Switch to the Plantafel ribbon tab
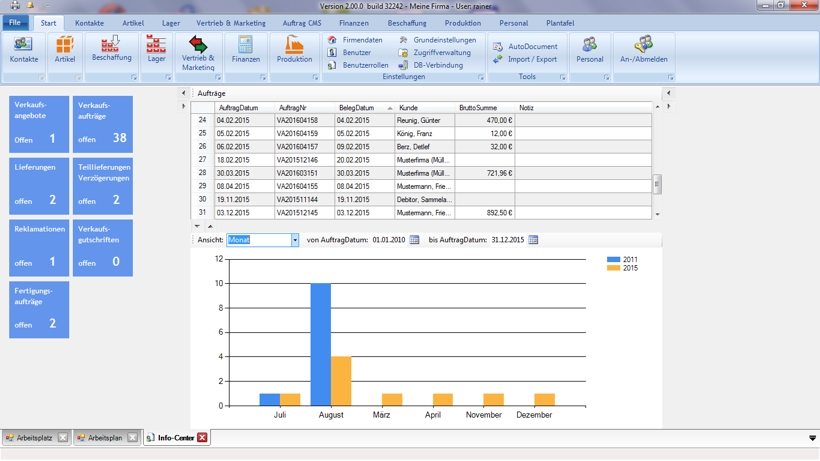820x461 pixels. pos(560,23)
